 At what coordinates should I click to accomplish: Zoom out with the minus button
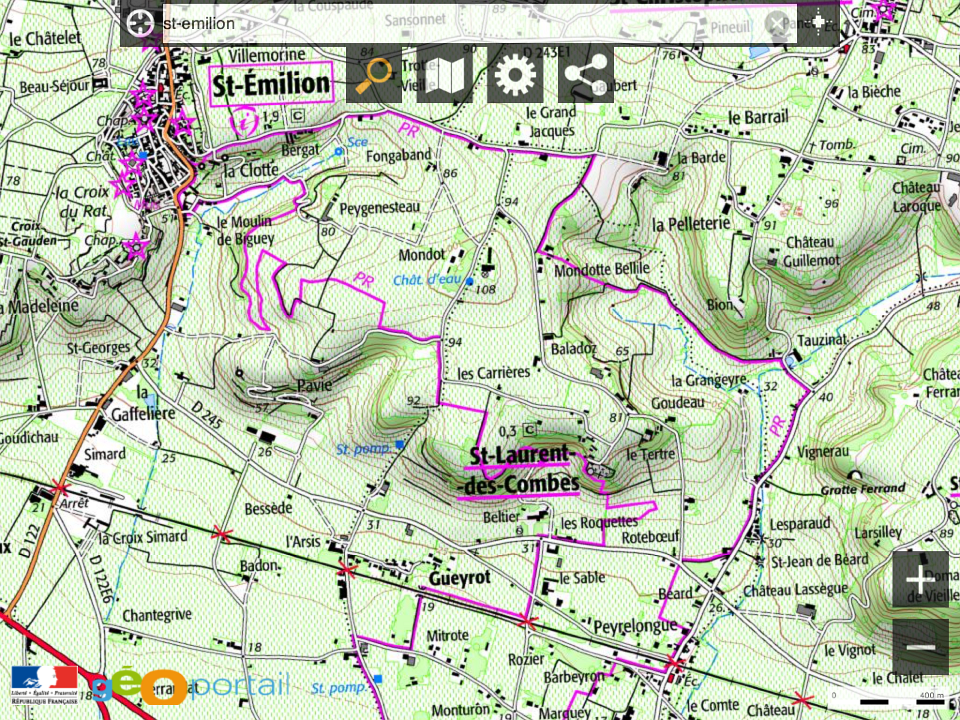point(920,648)
